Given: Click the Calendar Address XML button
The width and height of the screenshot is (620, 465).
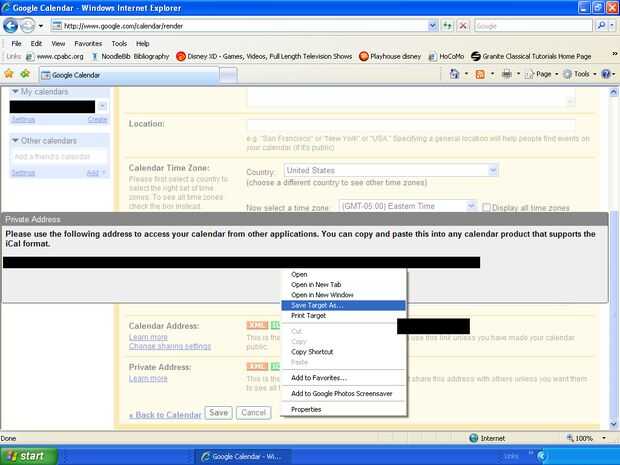Looking at the screenshot, I should 257,325.
